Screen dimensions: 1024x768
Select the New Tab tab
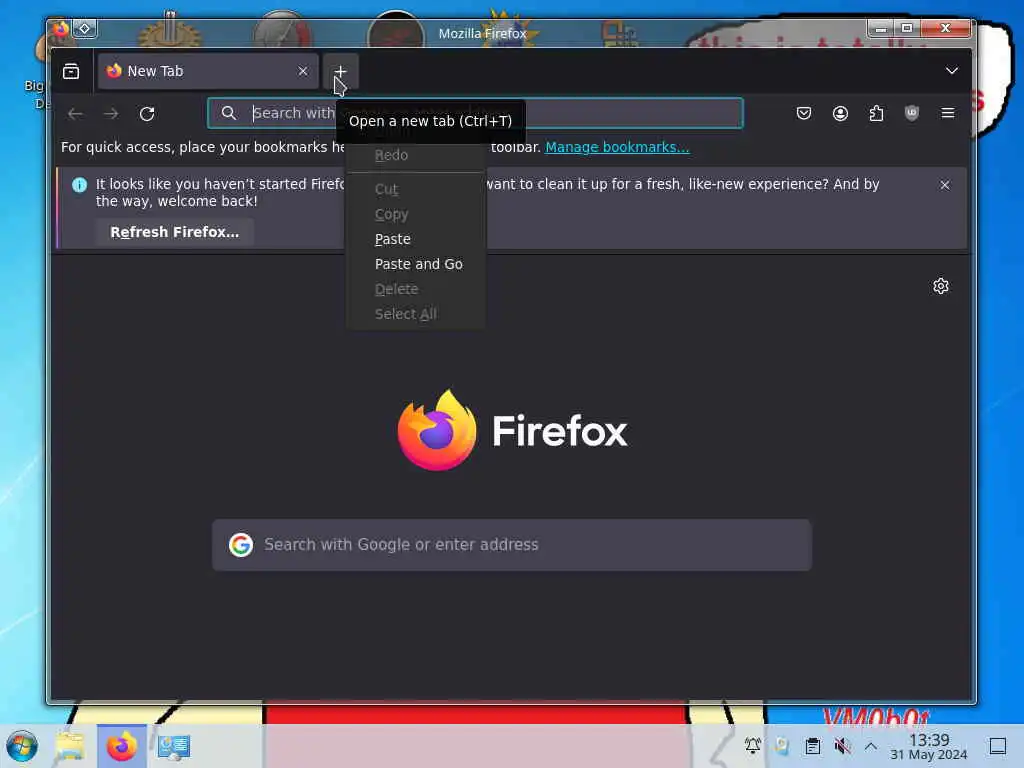(207, 71)
